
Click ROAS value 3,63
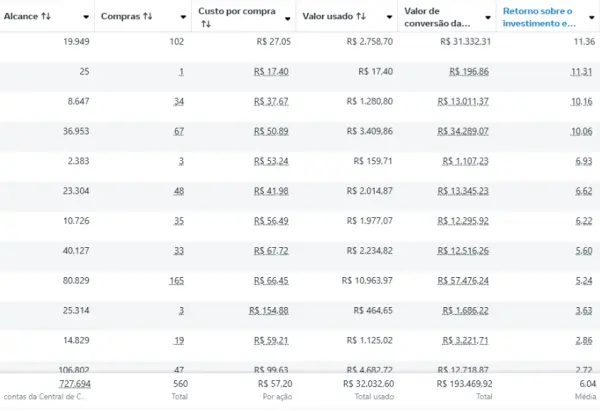coord(584,310)
